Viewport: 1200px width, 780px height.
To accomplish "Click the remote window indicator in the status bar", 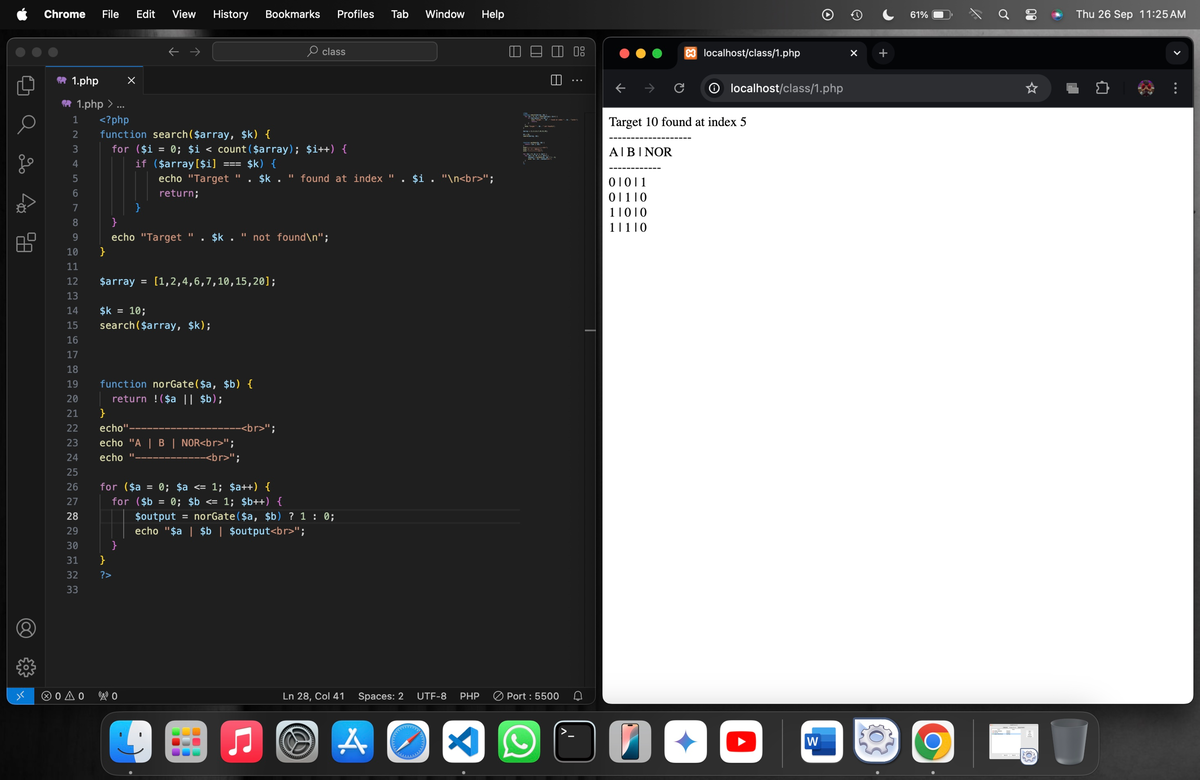I will click(21, 695).
